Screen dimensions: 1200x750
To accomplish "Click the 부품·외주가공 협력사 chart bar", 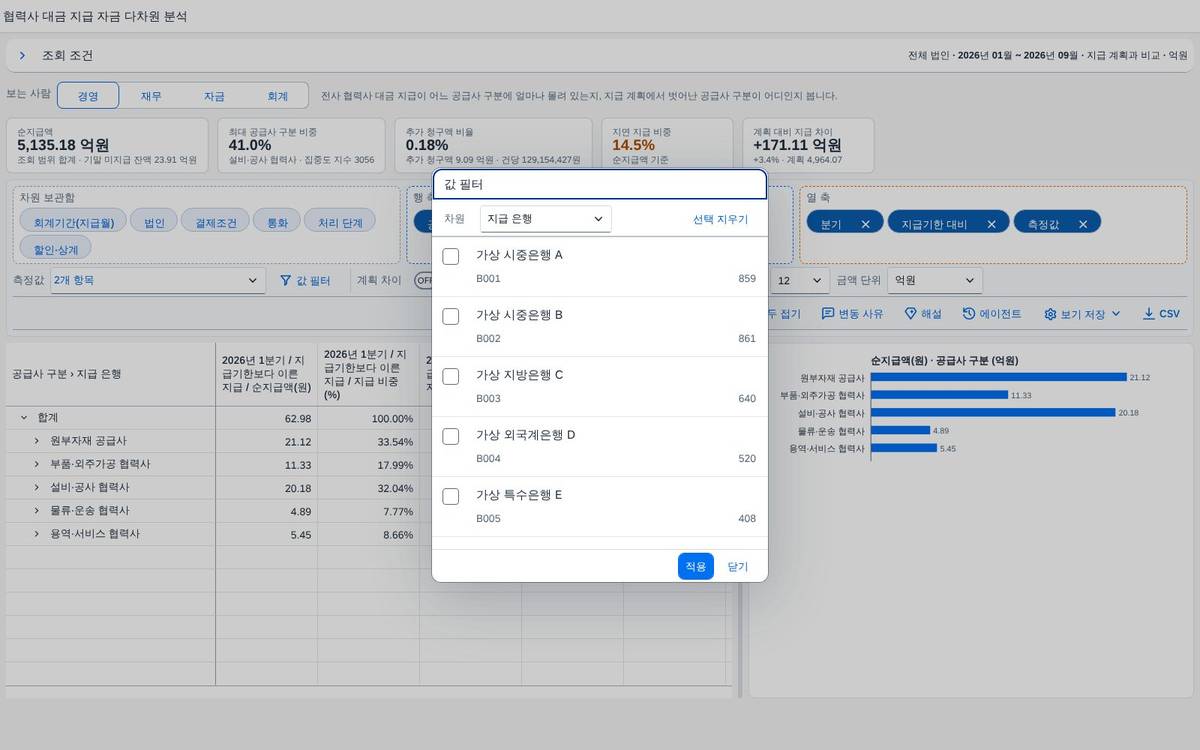I will click(939, 395).
